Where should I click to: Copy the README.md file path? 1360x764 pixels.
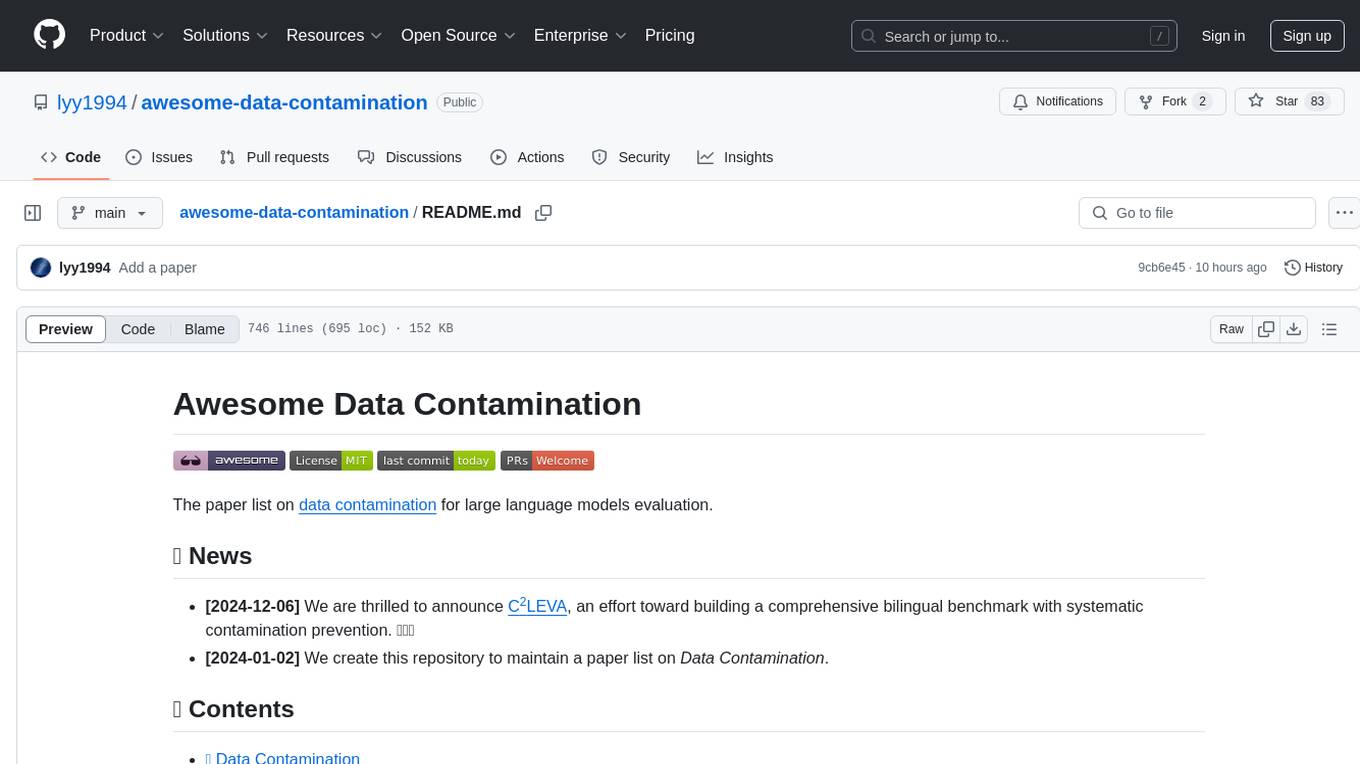544,213
